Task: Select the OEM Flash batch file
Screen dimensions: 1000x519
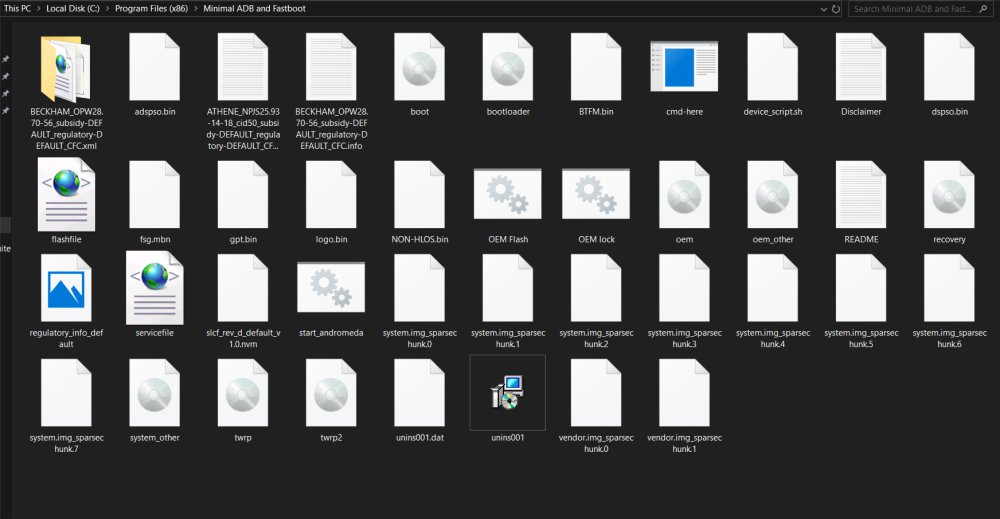Action: point(507,194)
